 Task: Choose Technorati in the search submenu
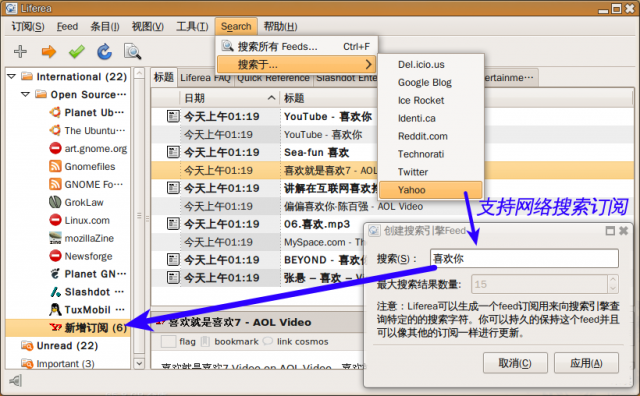(x=431, y=154)
